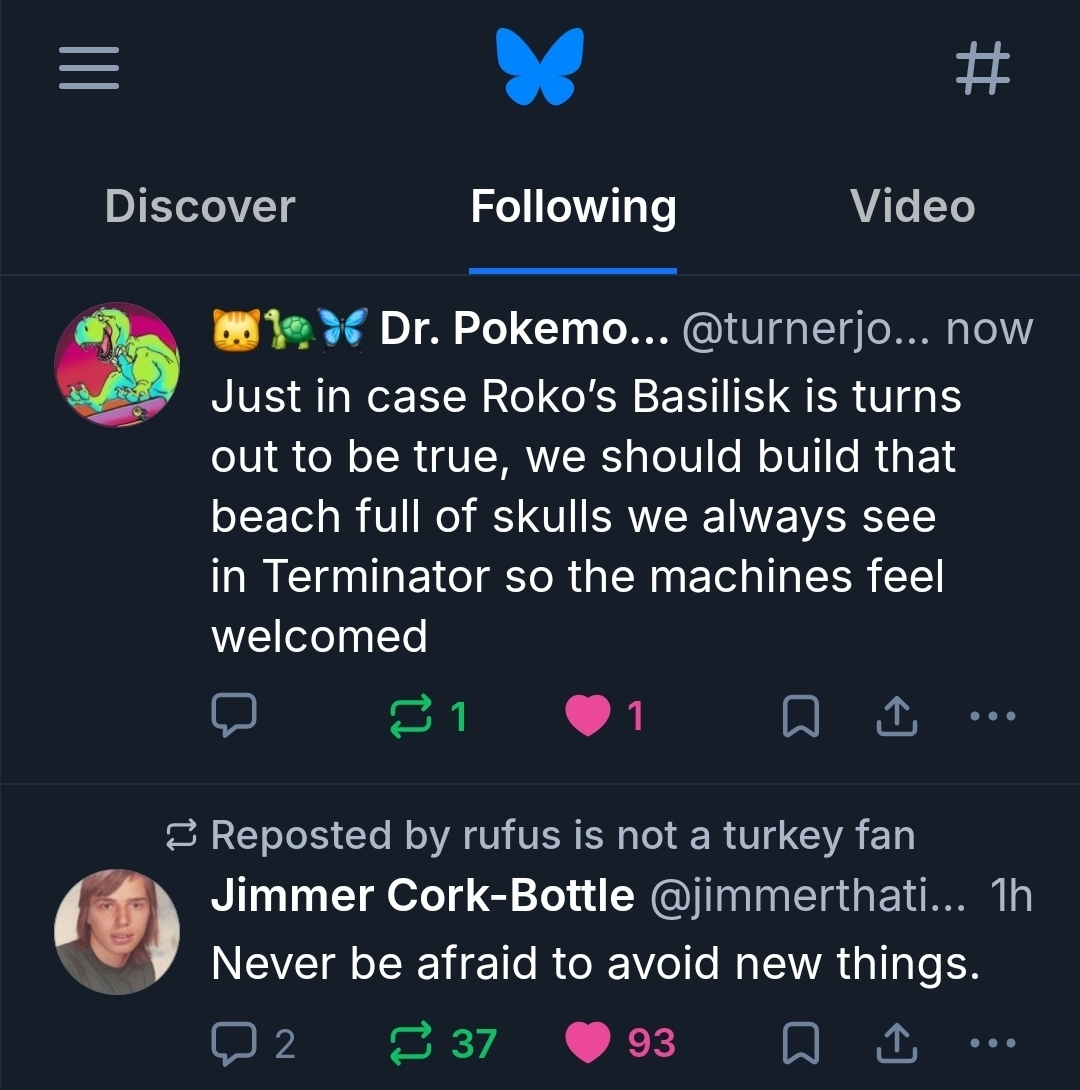This screenshot has height=1090, width=1080.
Task: Switch to the Discover tab
Action: (200, 207)
